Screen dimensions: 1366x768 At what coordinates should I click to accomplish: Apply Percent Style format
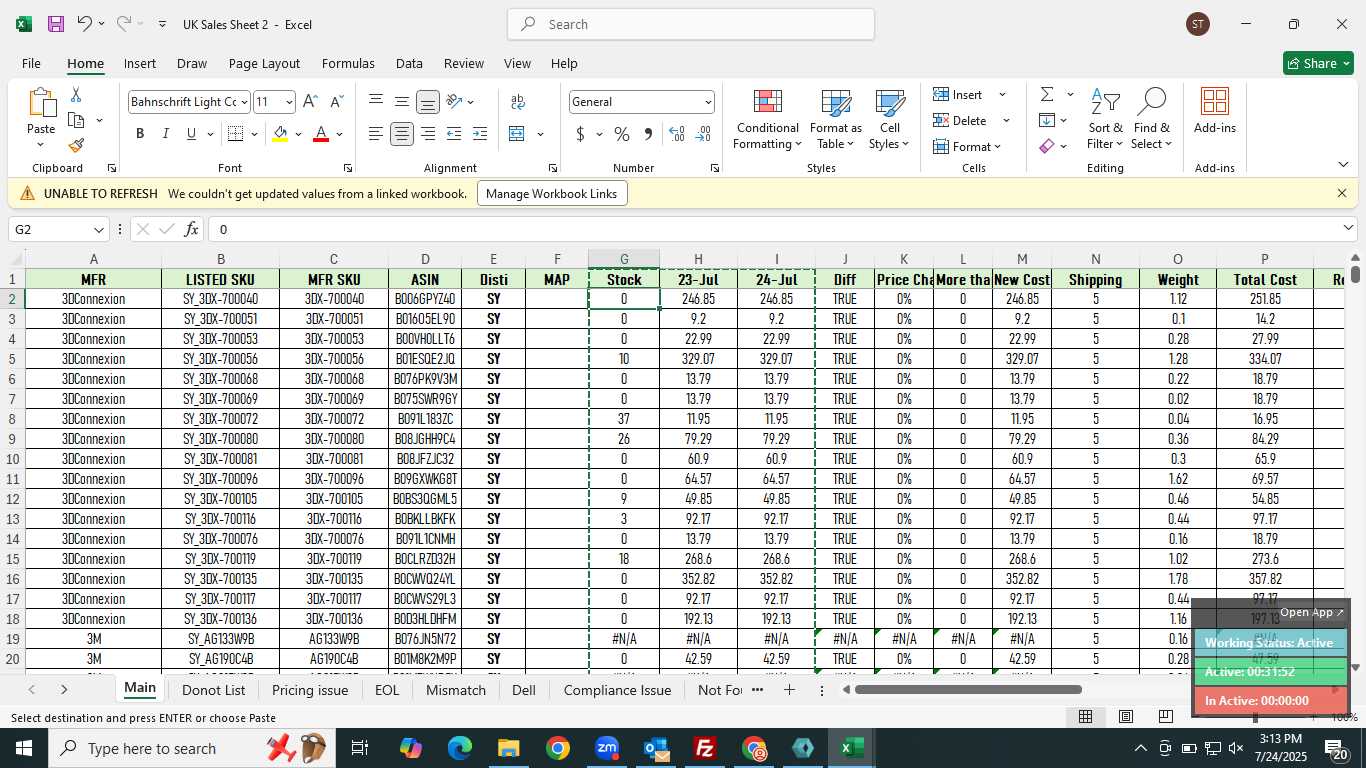tap(622, 134)
